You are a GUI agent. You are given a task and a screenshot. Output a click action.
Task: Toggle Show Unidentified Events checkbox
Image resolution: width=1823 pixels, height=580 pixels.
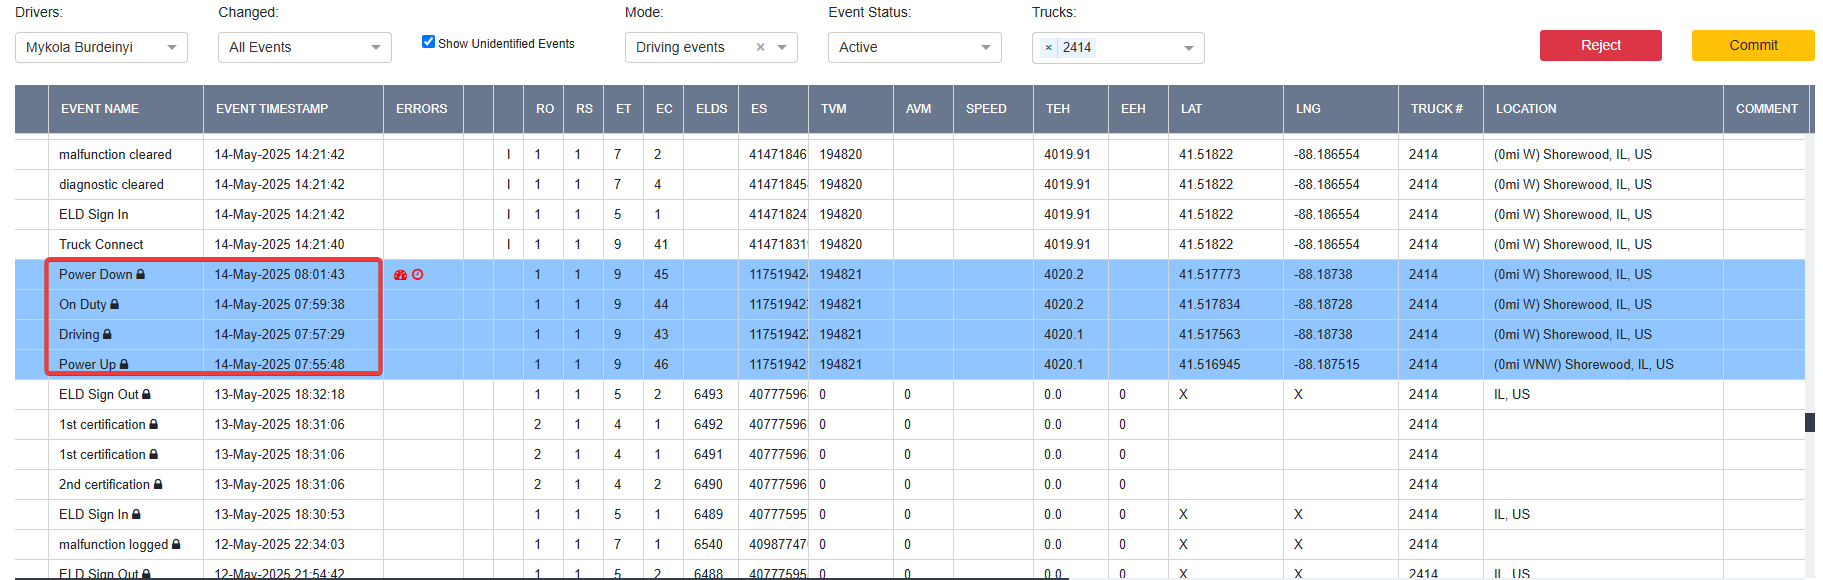pos(428,42)
